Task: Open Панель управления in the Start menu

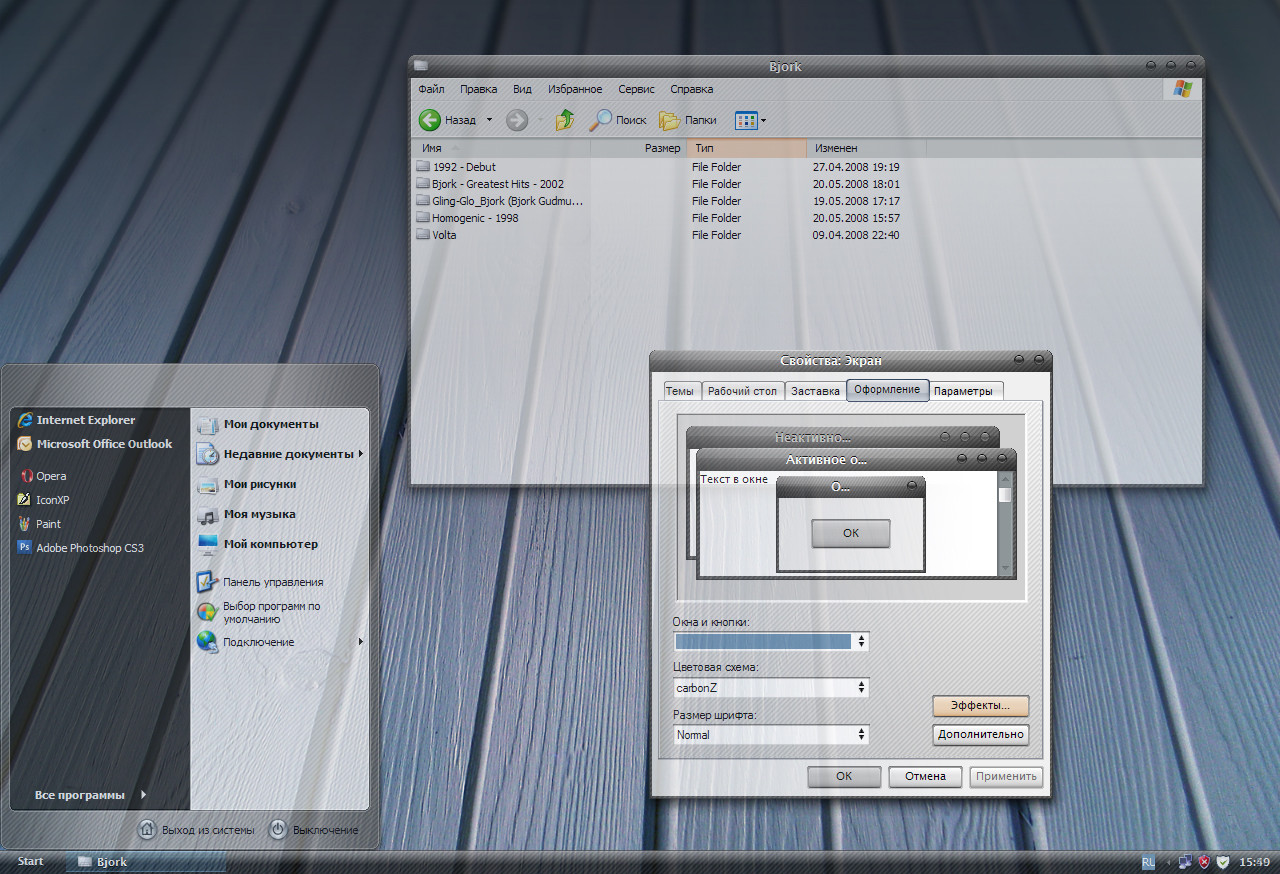Action: coord(272,582)
